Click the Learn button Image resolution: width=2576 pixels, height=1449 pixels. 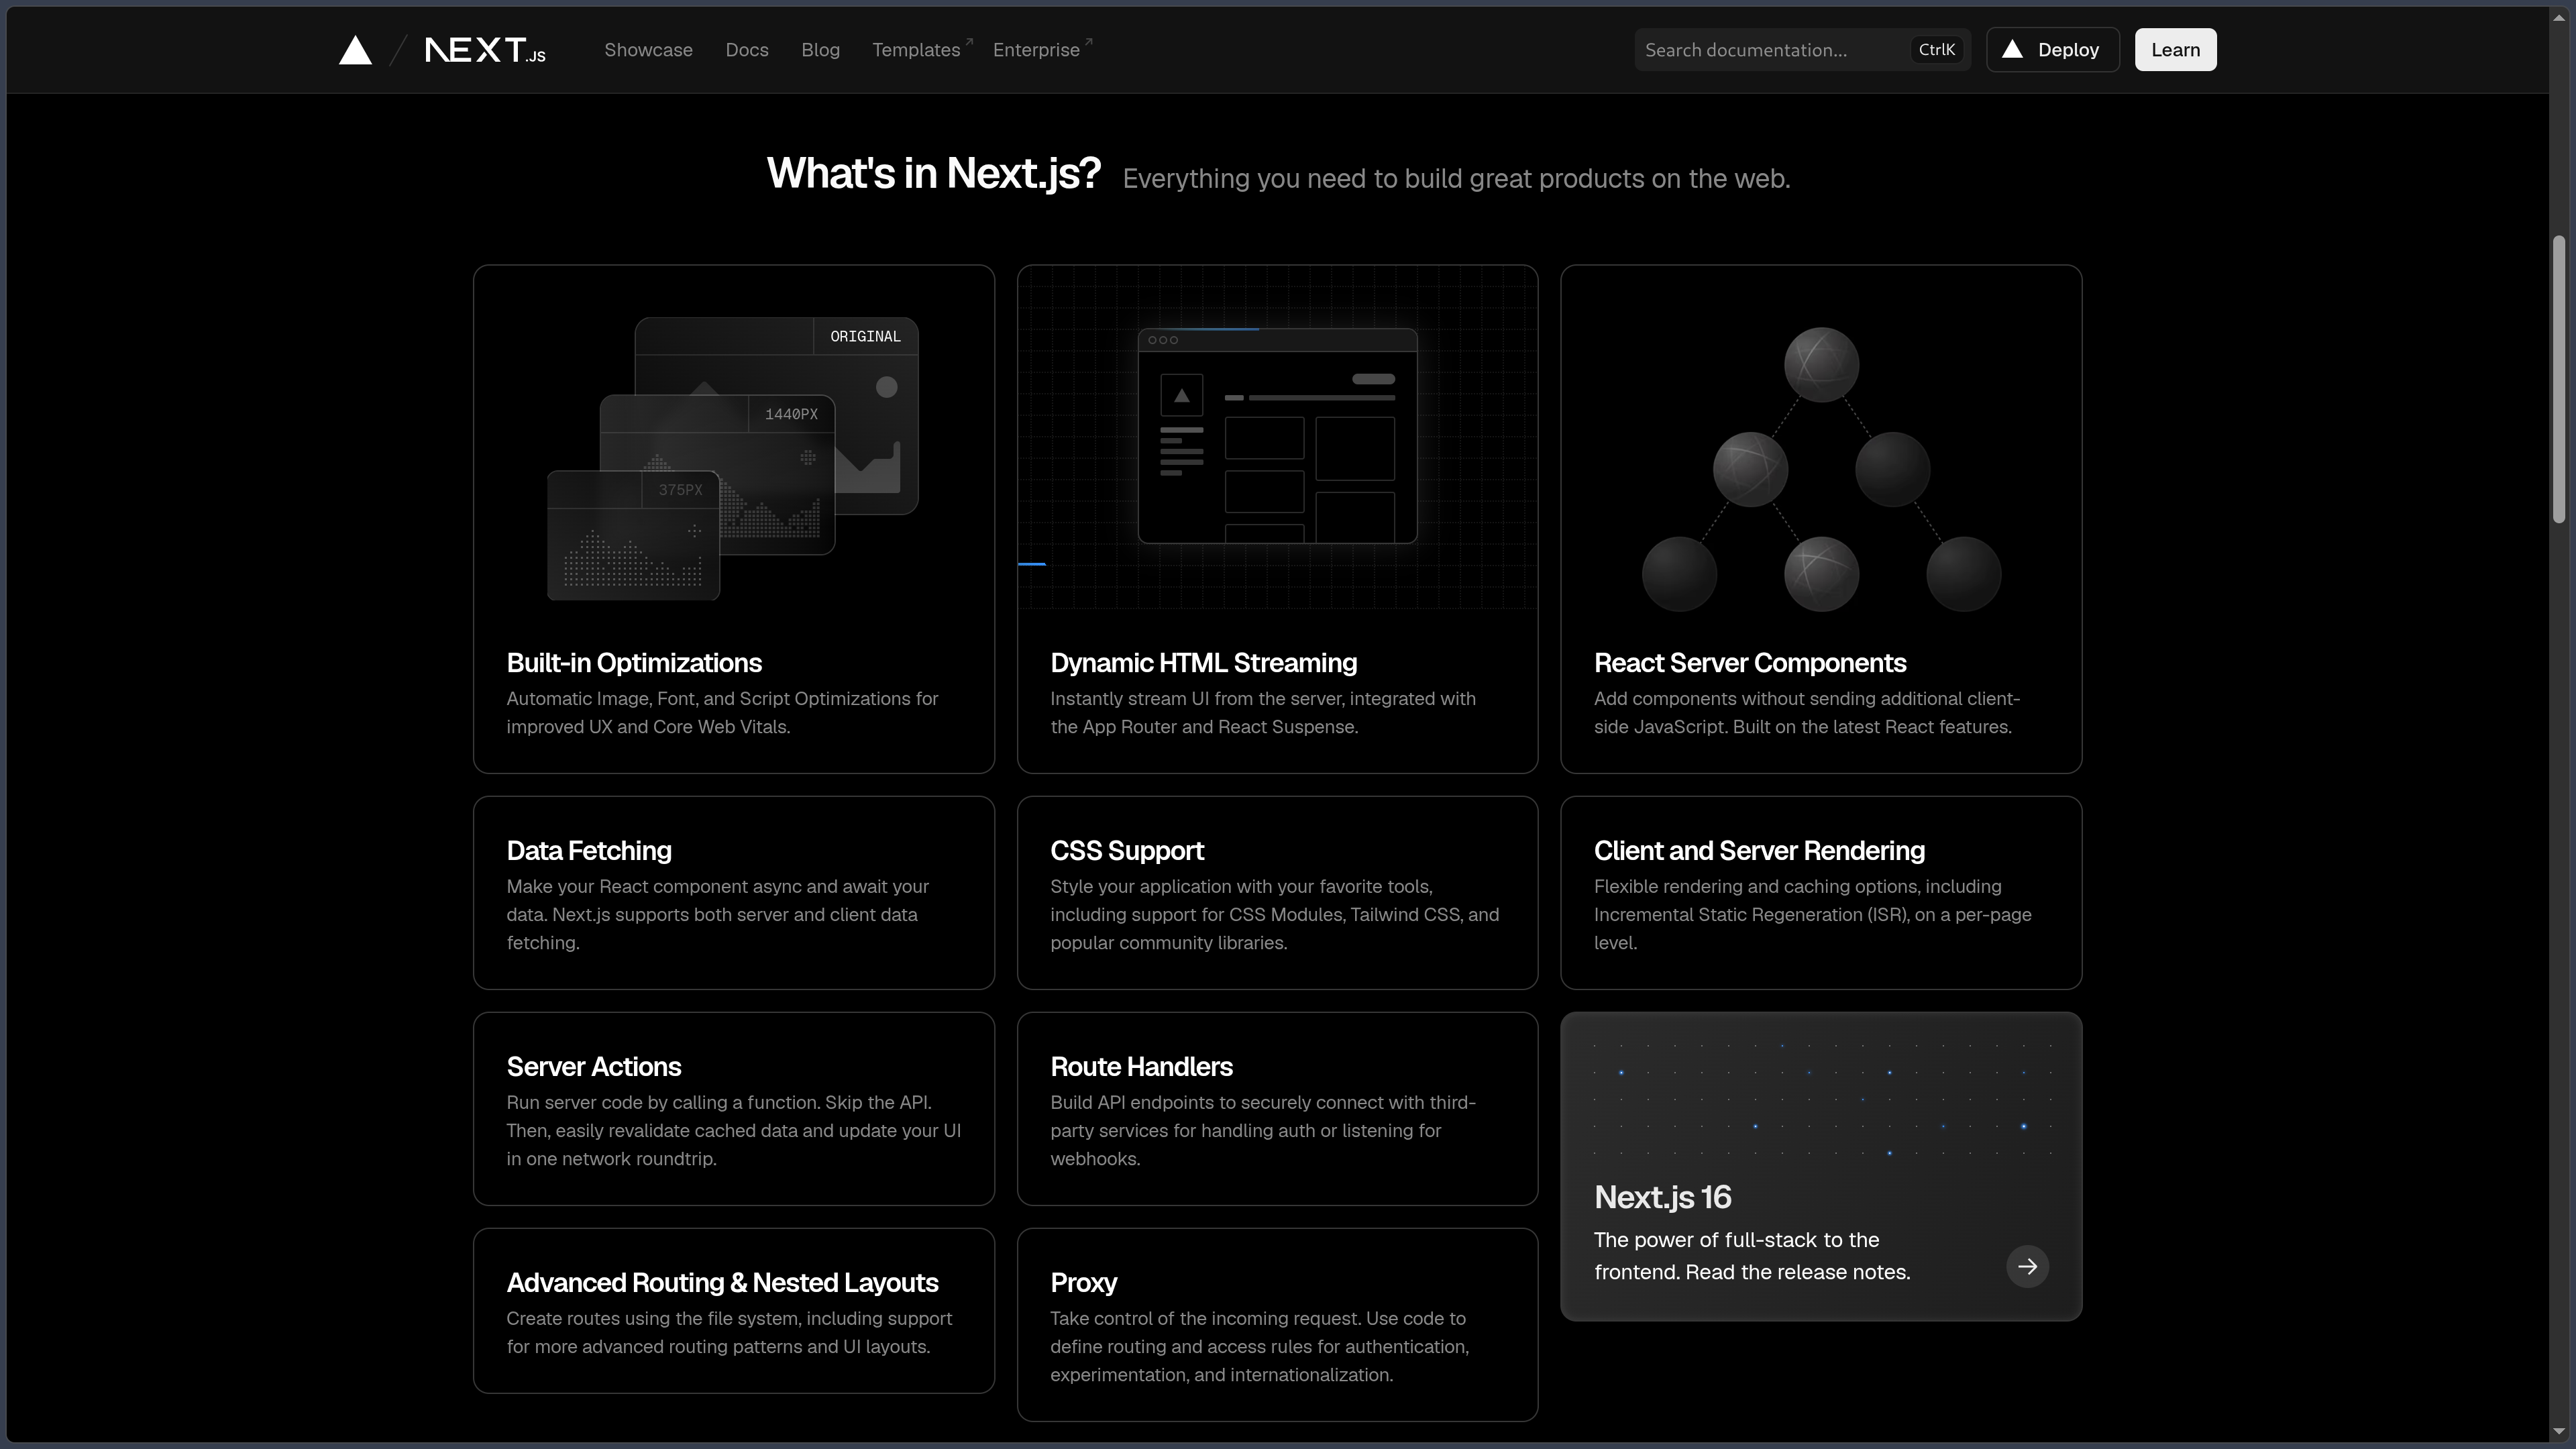tap(2175, 50)
